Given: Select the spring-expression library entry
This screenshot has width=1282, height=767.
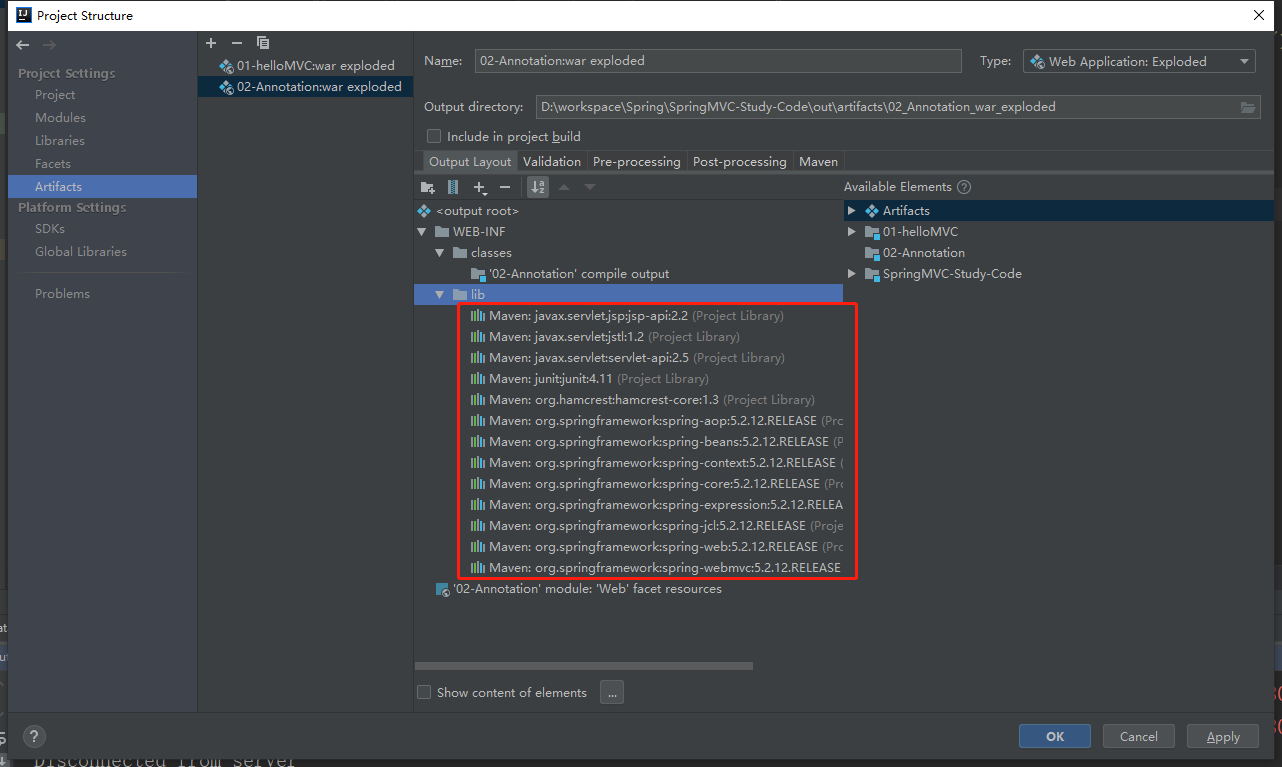Looking at the screenshot, I should click(657, 505).
